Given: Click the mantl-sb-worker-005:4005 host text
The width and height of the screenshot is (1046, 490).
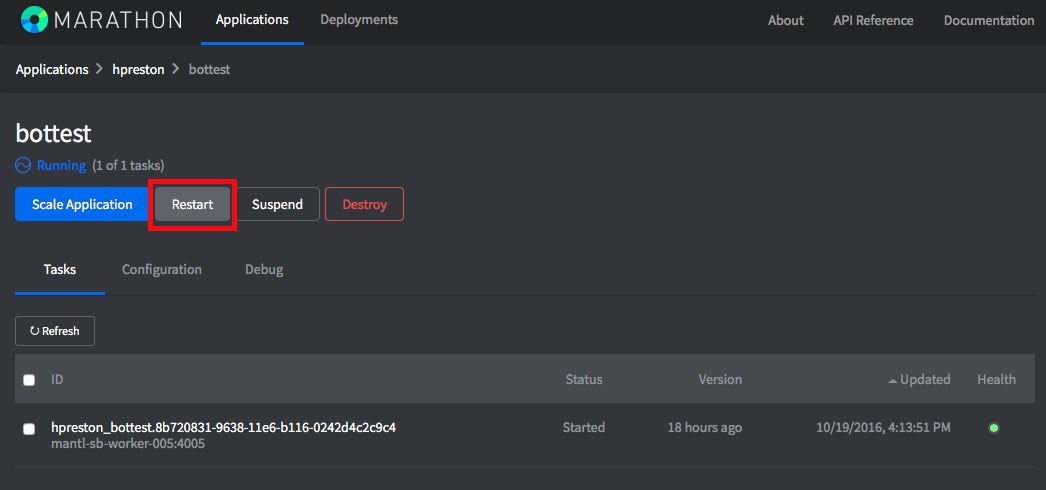Looking at the screenshot, I should 128,443.
